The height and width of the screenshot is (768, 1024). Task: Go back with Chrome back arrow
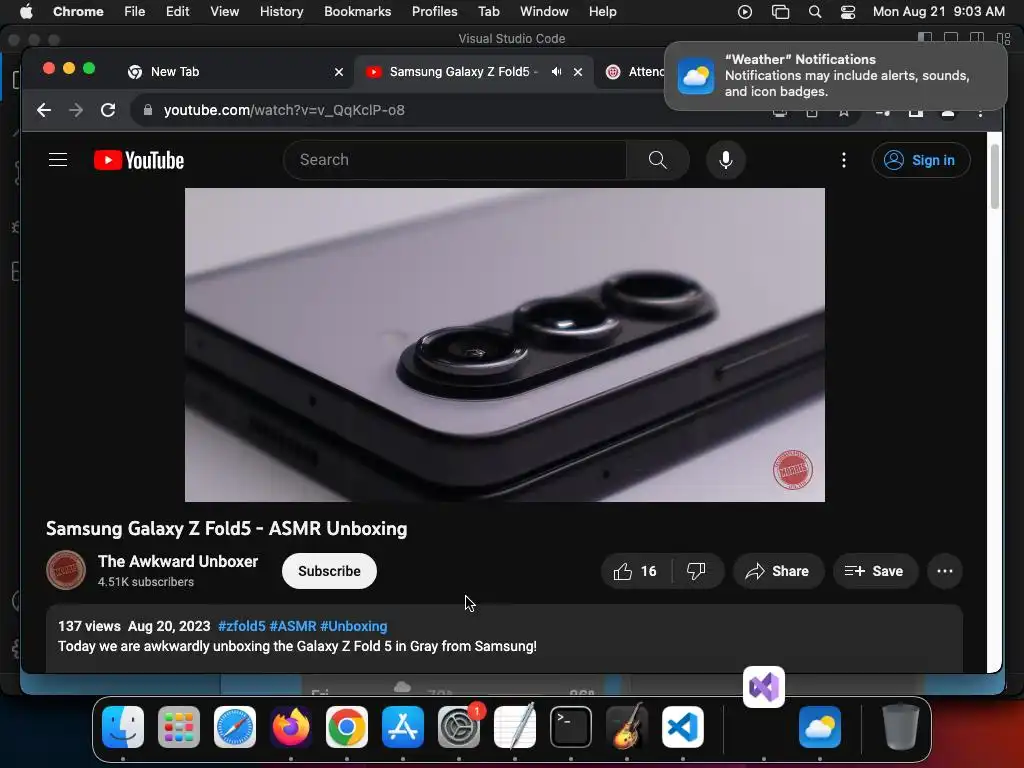(x=44, y=110)
